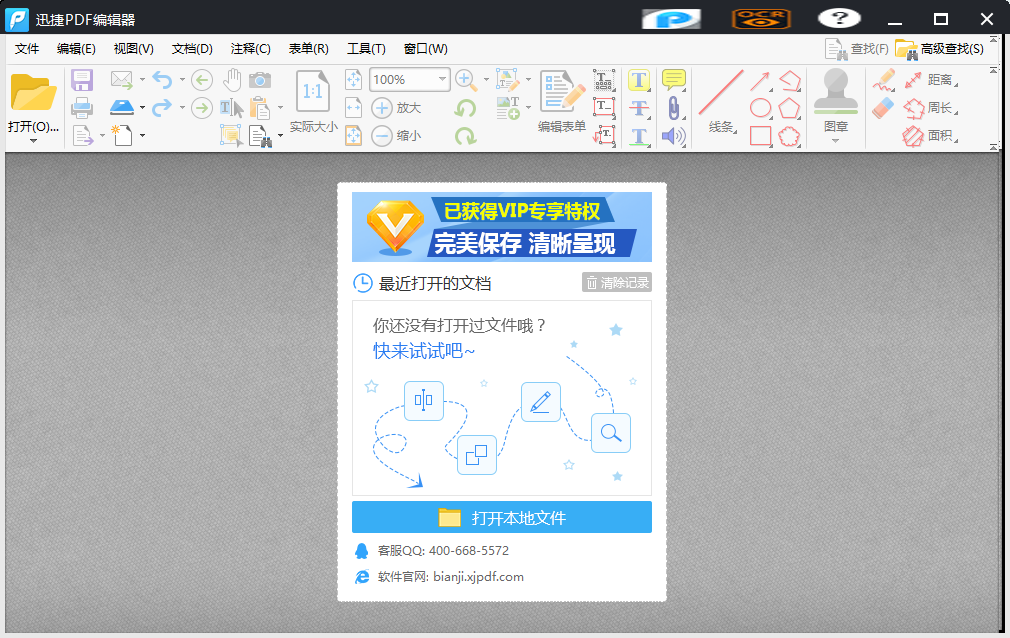Click the Redo arrow icon
The height and width of the screenshot is (638, 1010).
[x=162, y=107]
